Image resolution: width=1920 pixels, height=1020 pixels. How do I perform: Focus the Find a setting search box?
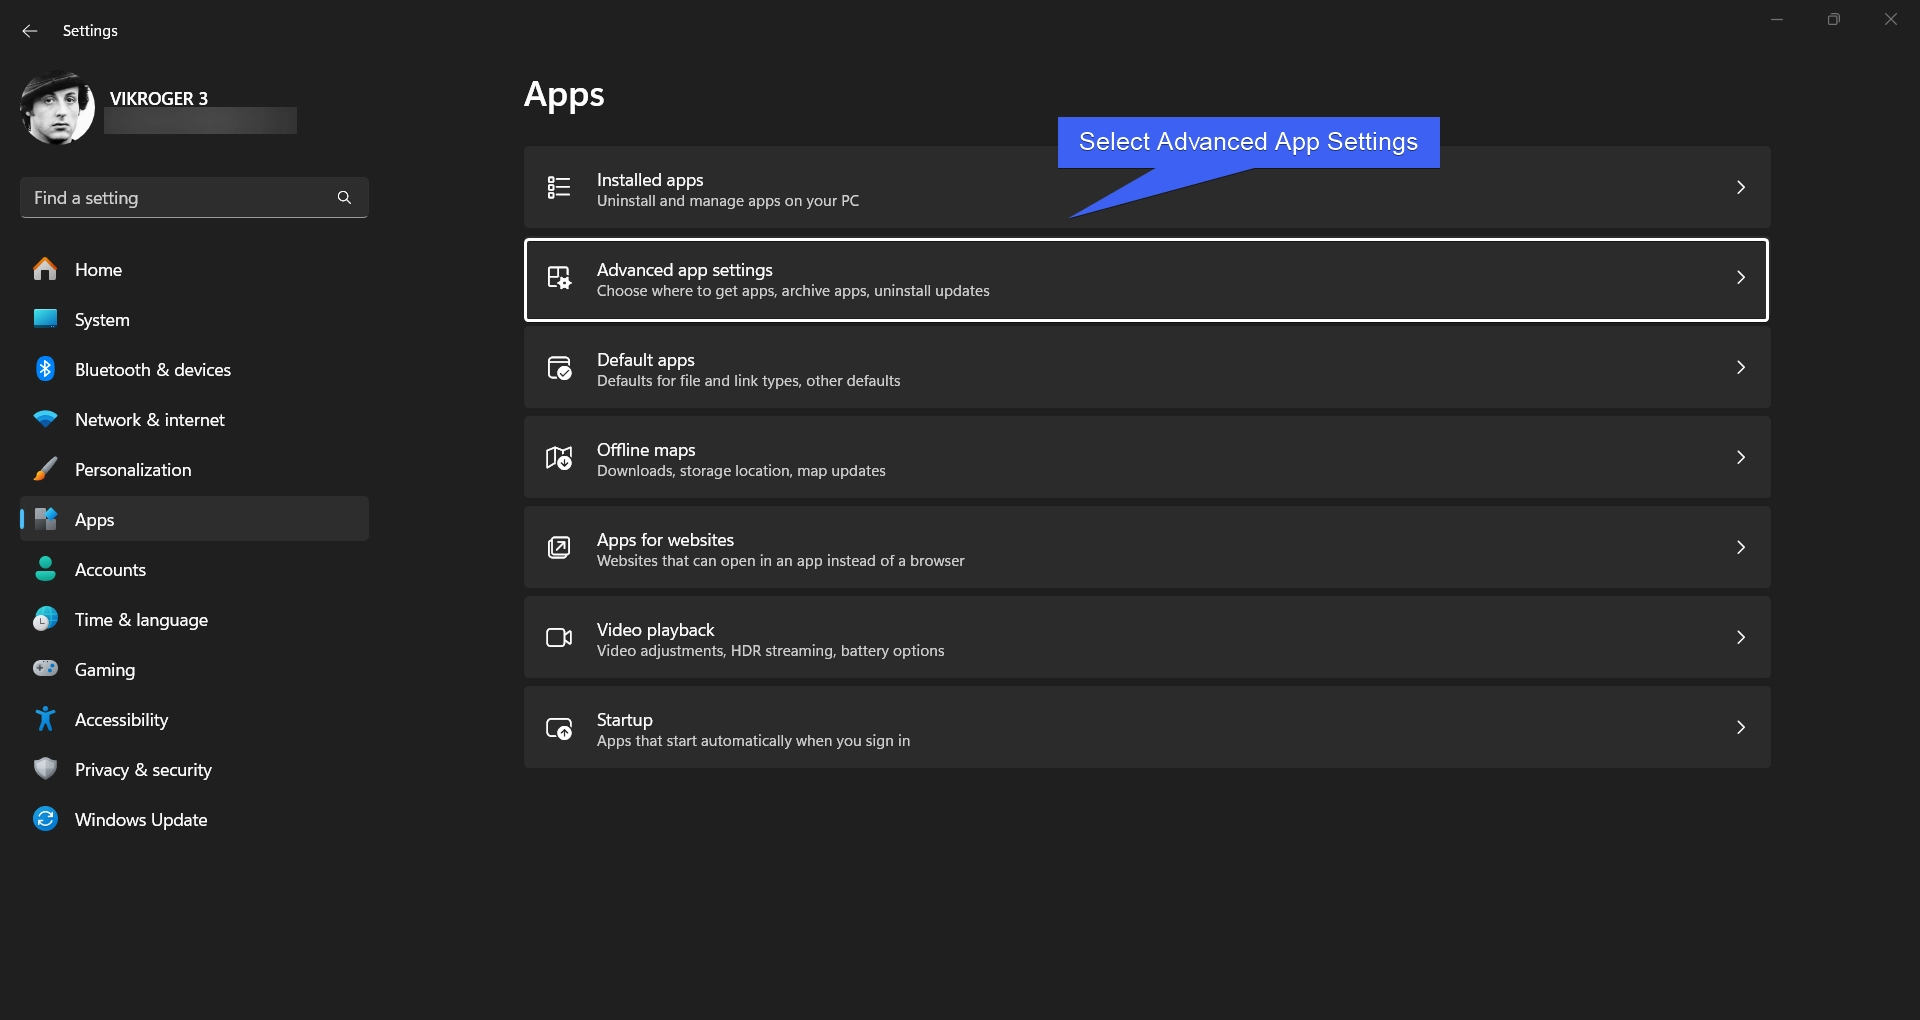click(x=180, y=198)
